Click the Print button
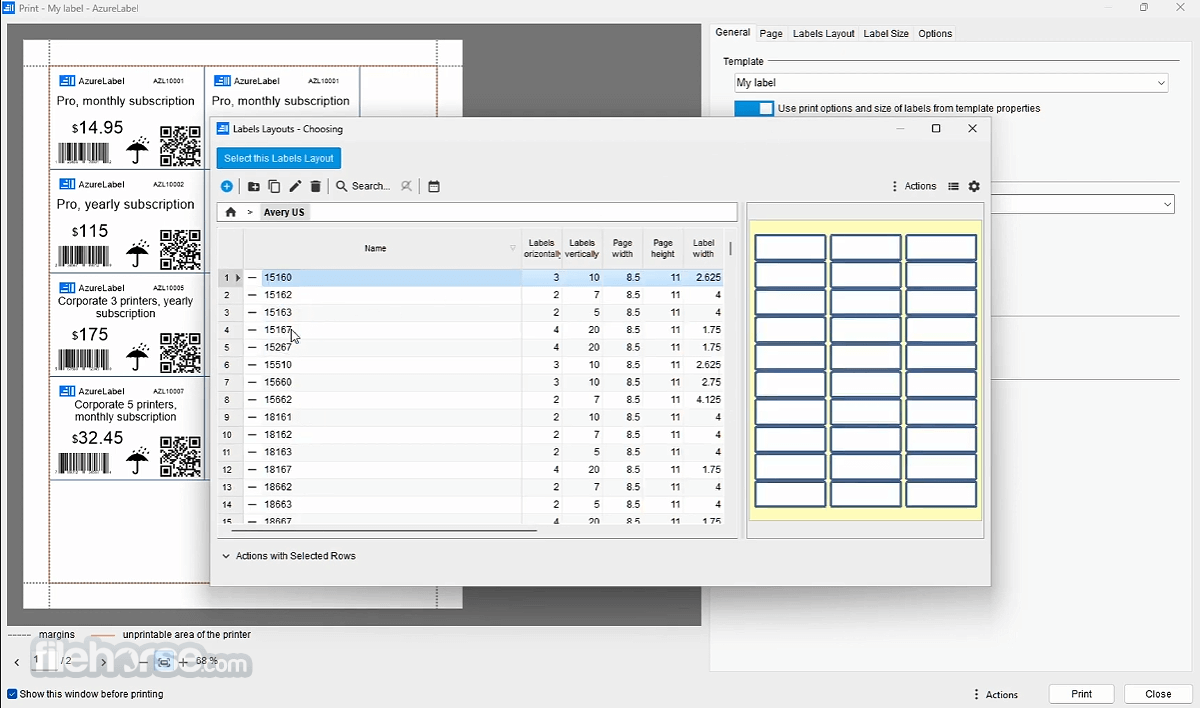1200x708 pixels. tap(1082, 694)
